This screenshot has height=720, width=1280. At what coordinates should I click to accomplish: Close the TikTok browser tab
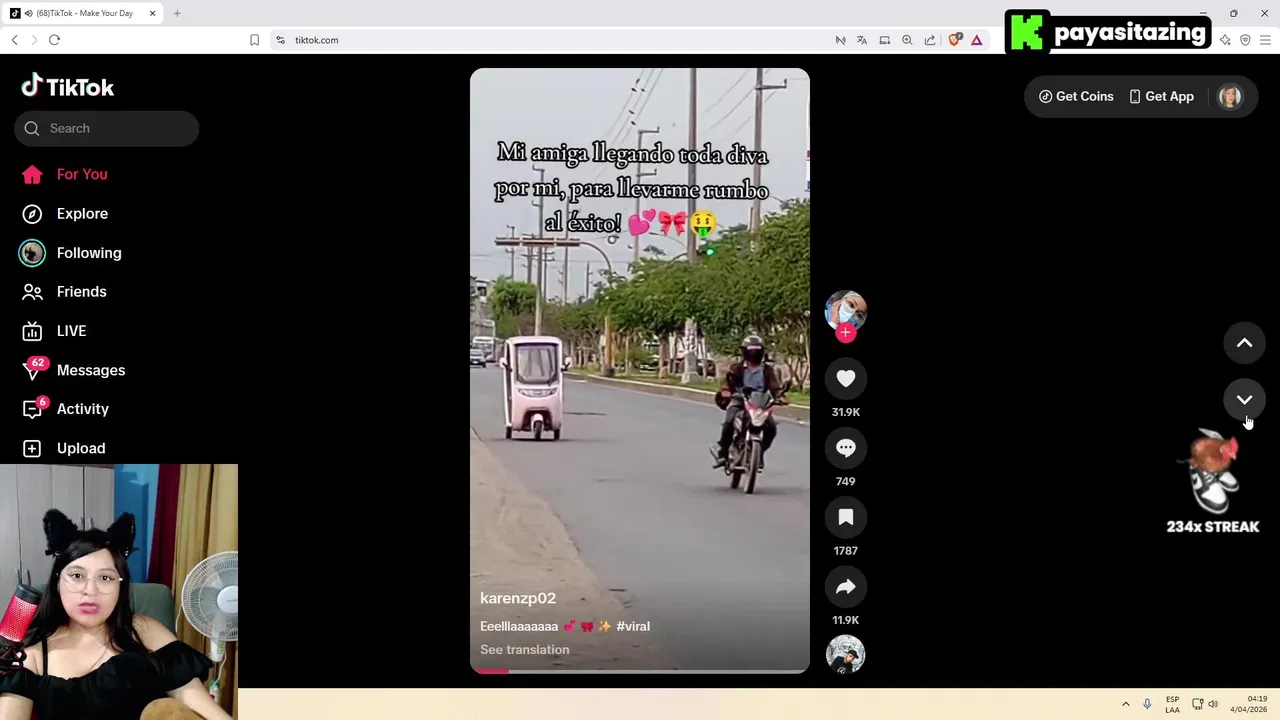click(152, 13)
